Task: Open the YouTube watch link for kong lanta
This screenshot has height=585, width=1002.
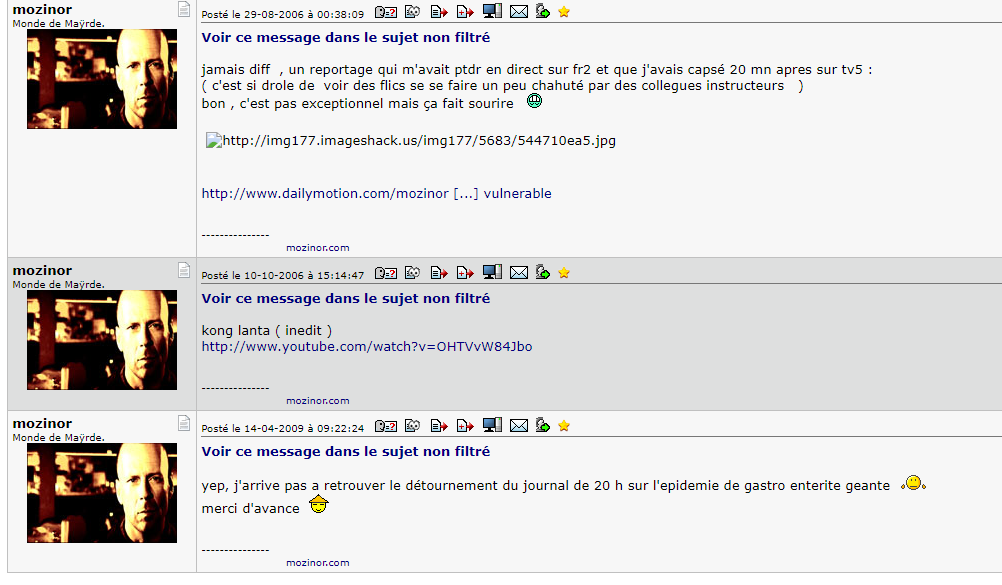Action: [367, 347]
